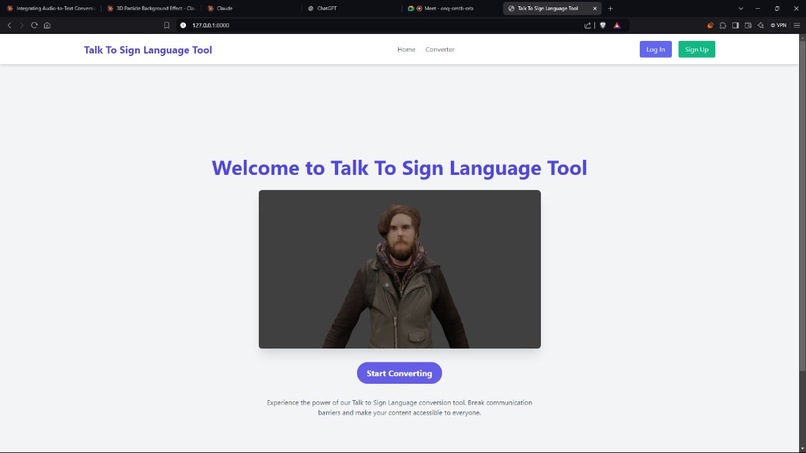Click the Log In button
This screenshot has width=806, height=453.
click(x=655, y=49)
